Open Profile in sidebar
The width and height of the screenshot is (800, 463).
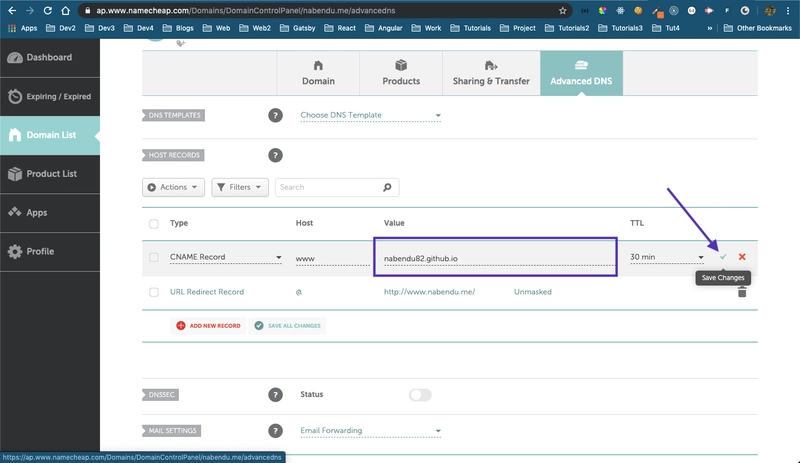point(50,252)
